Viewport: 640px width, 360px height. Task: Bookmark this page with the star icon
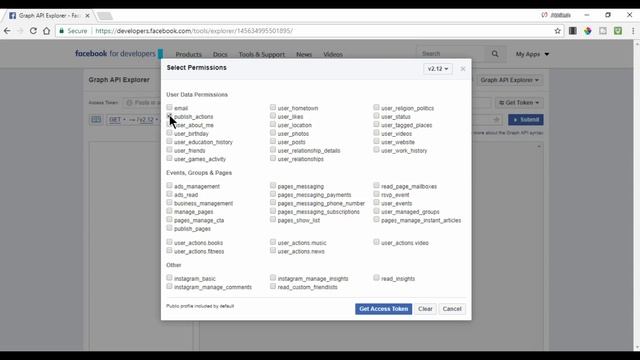click(558, 31)
